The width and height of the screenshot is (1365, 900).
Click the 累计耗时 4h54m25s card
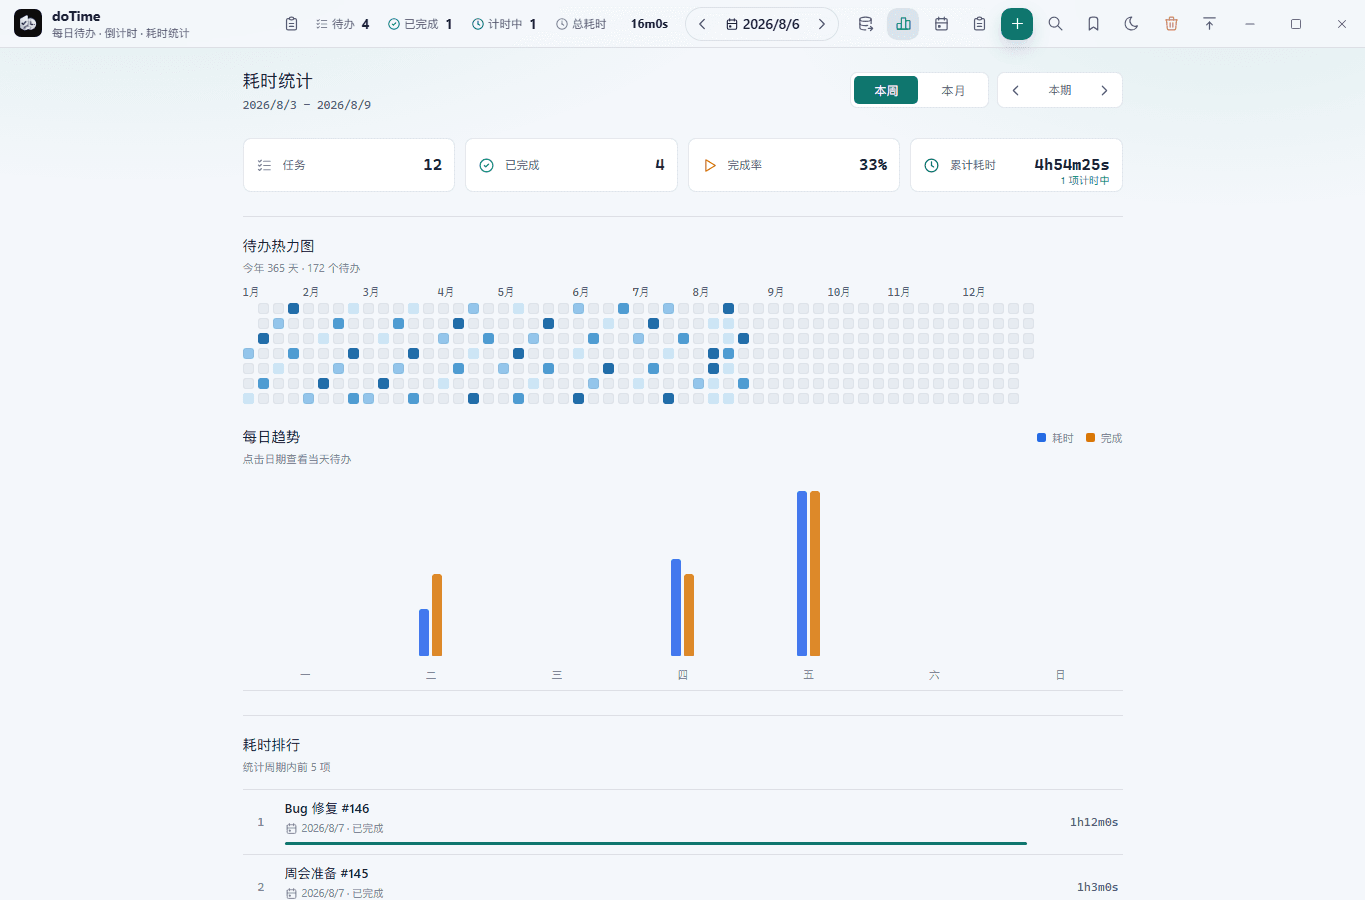click(1016, 165)
